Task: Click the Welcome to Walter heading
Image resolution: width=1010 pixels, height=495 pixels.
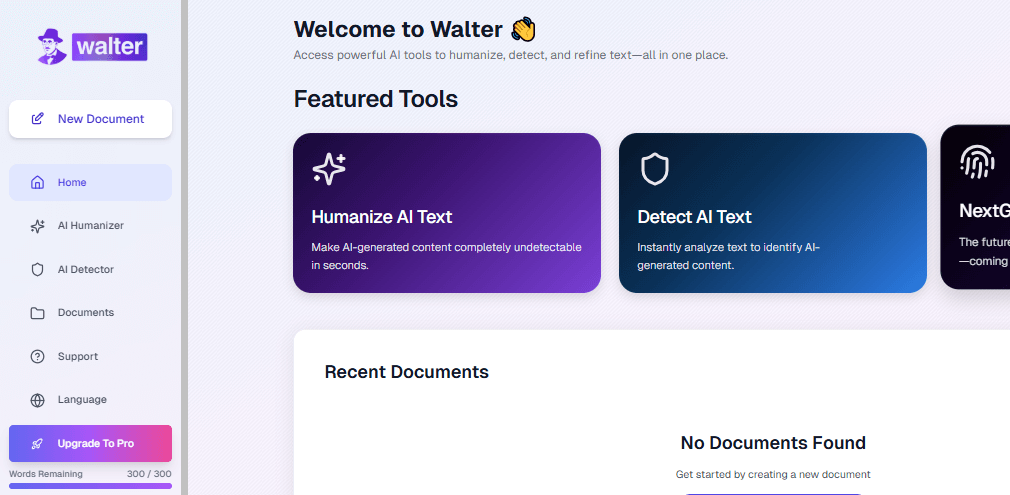Action: click(x=415, y=30)
